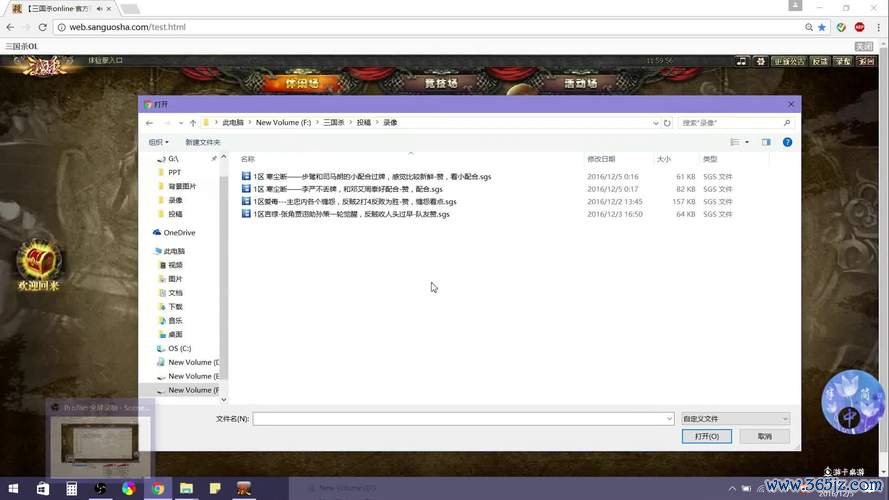Click the 录像 recording button in game
This screenshot has height=500, width=889.
pyautogui.click(x=843, y=61)
